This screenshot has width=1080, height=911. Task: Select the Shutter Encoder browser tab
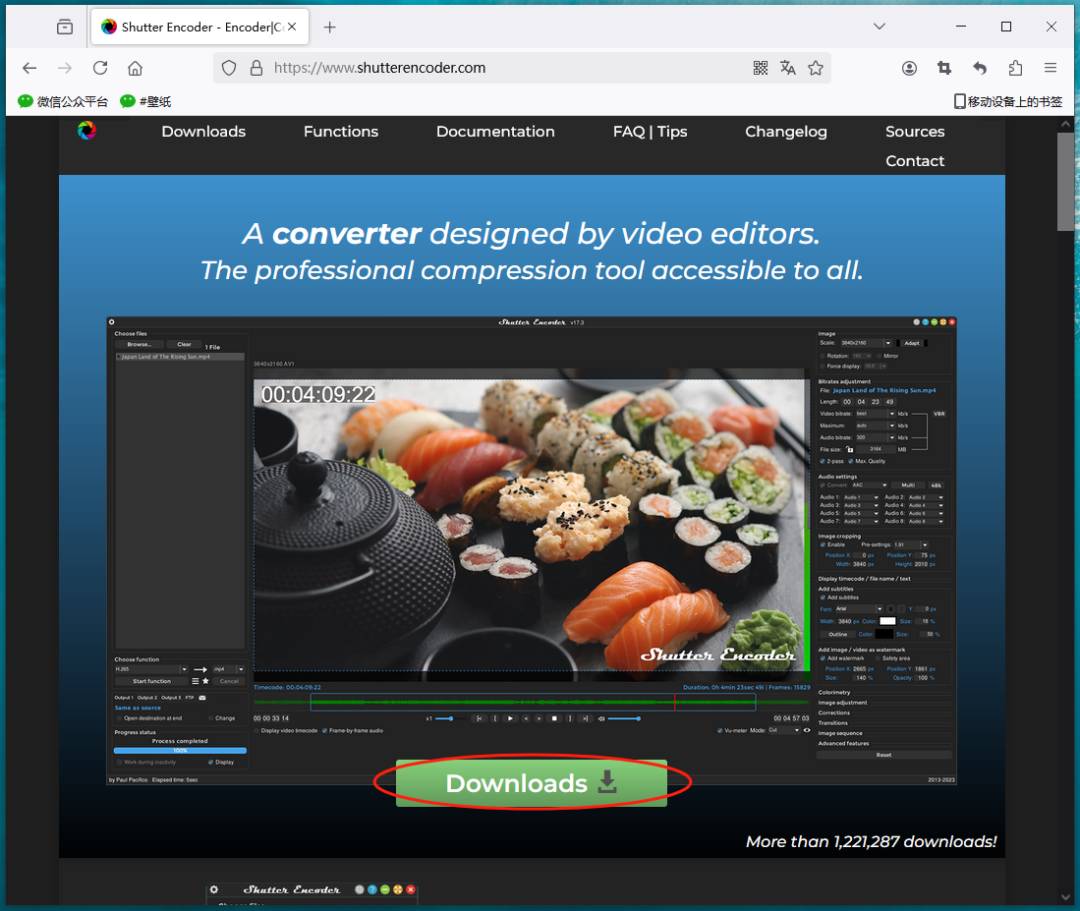(x=200, y=27)
